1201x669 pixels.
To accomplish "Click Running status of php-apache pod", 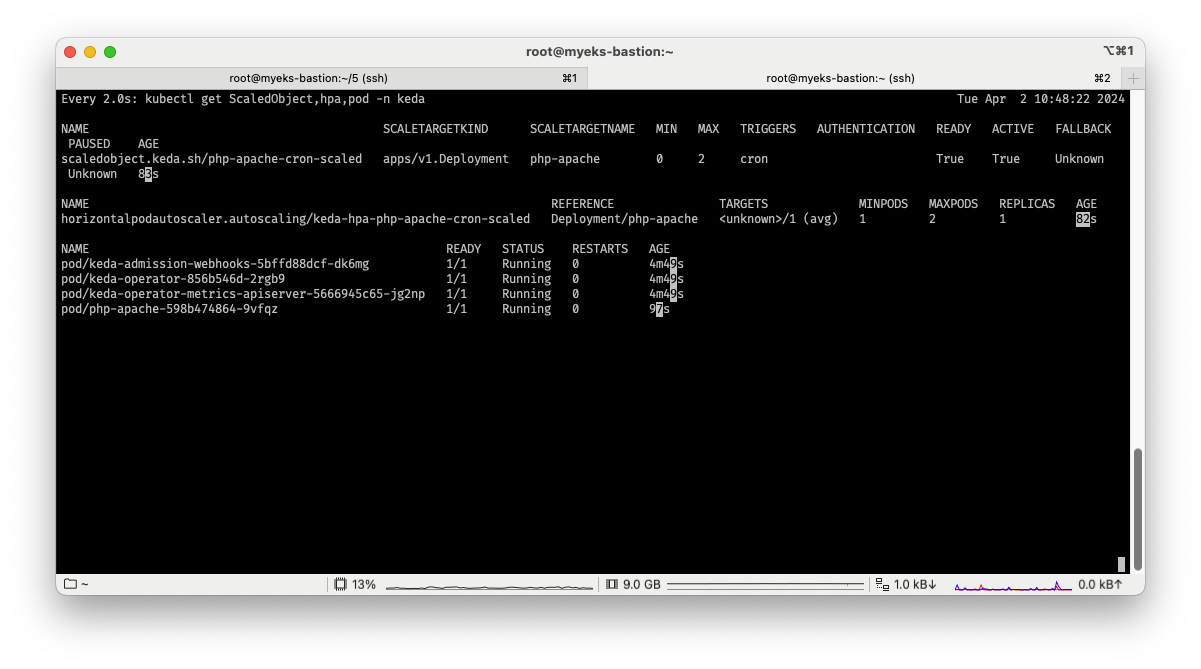I will [527, 309].
